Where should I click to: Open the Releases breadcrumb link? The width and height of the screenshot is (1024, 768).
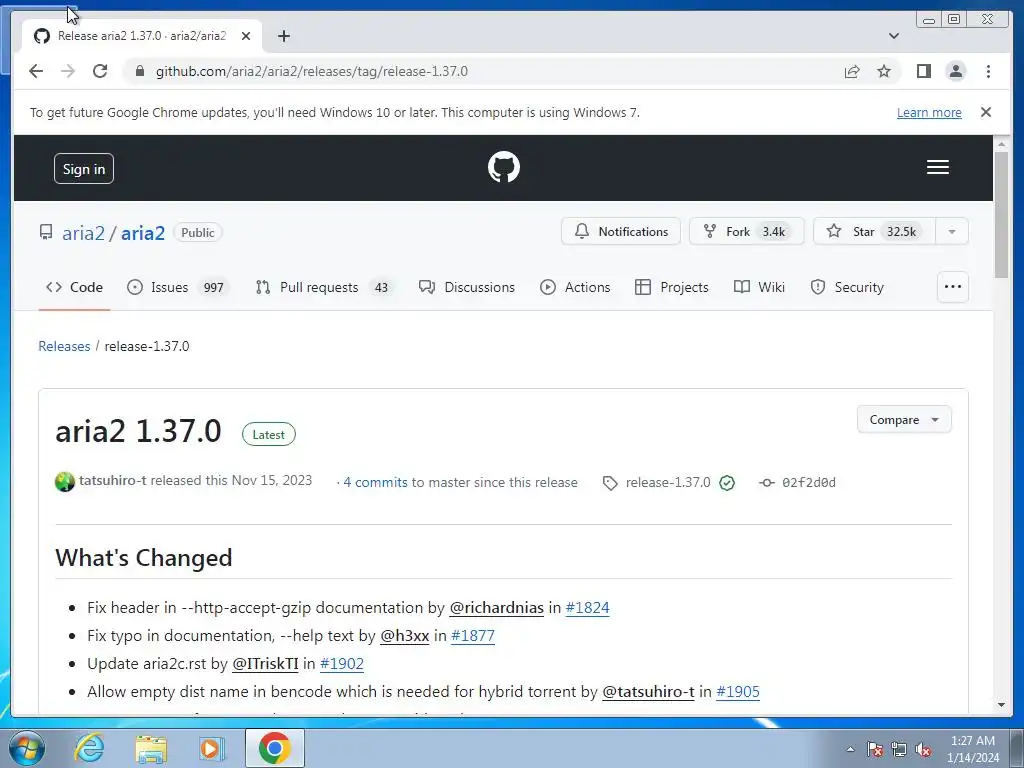point(64,346)
